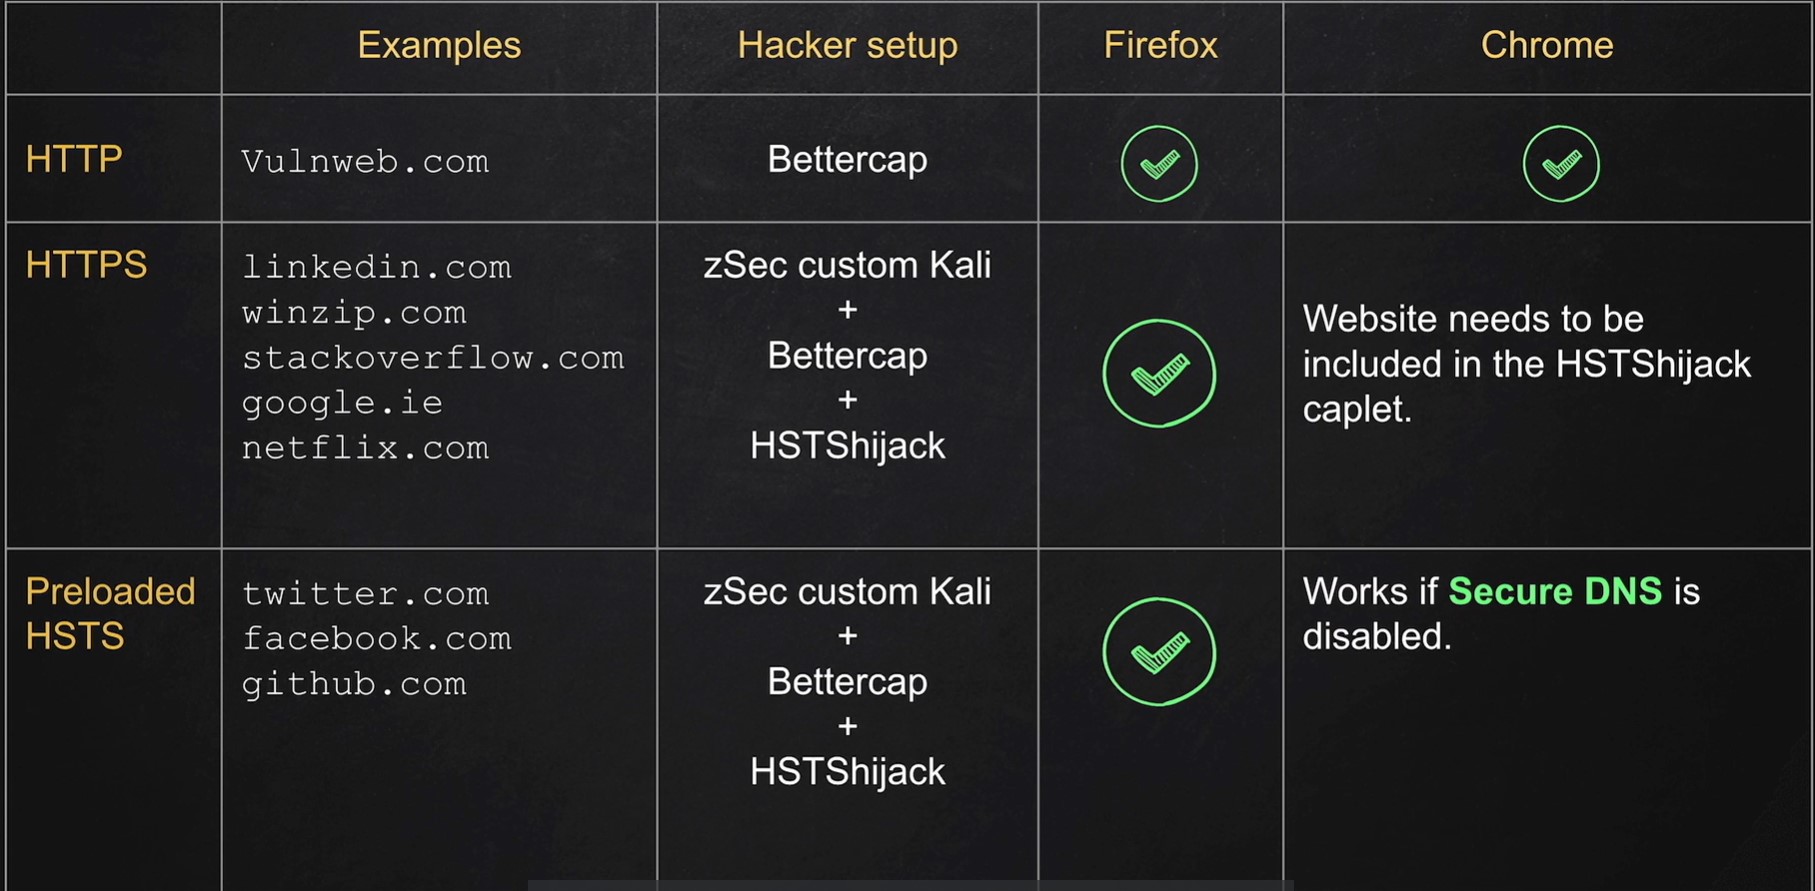Click the Firefox checkmark in the HTTPS row
Viewport: 1815px width, 891px height.
(x=1159, y=374)
